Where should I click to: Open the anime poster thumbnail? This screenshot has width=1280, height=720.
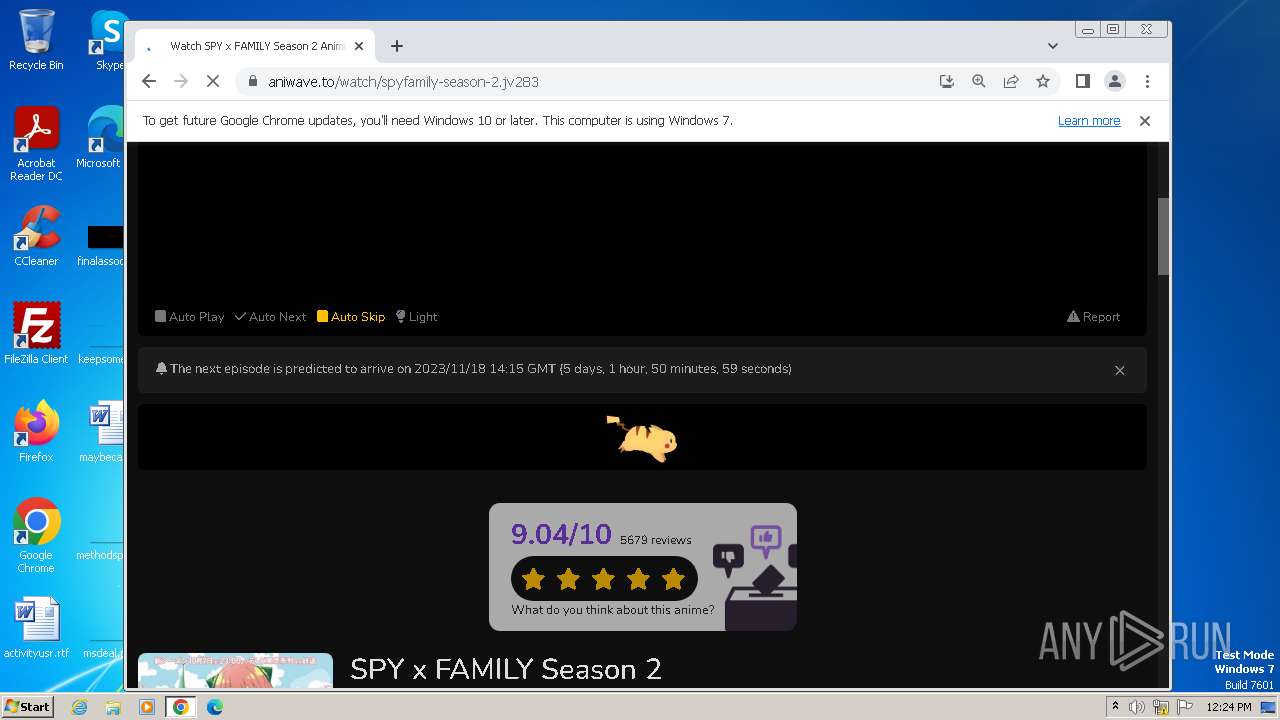pos(235,671)
